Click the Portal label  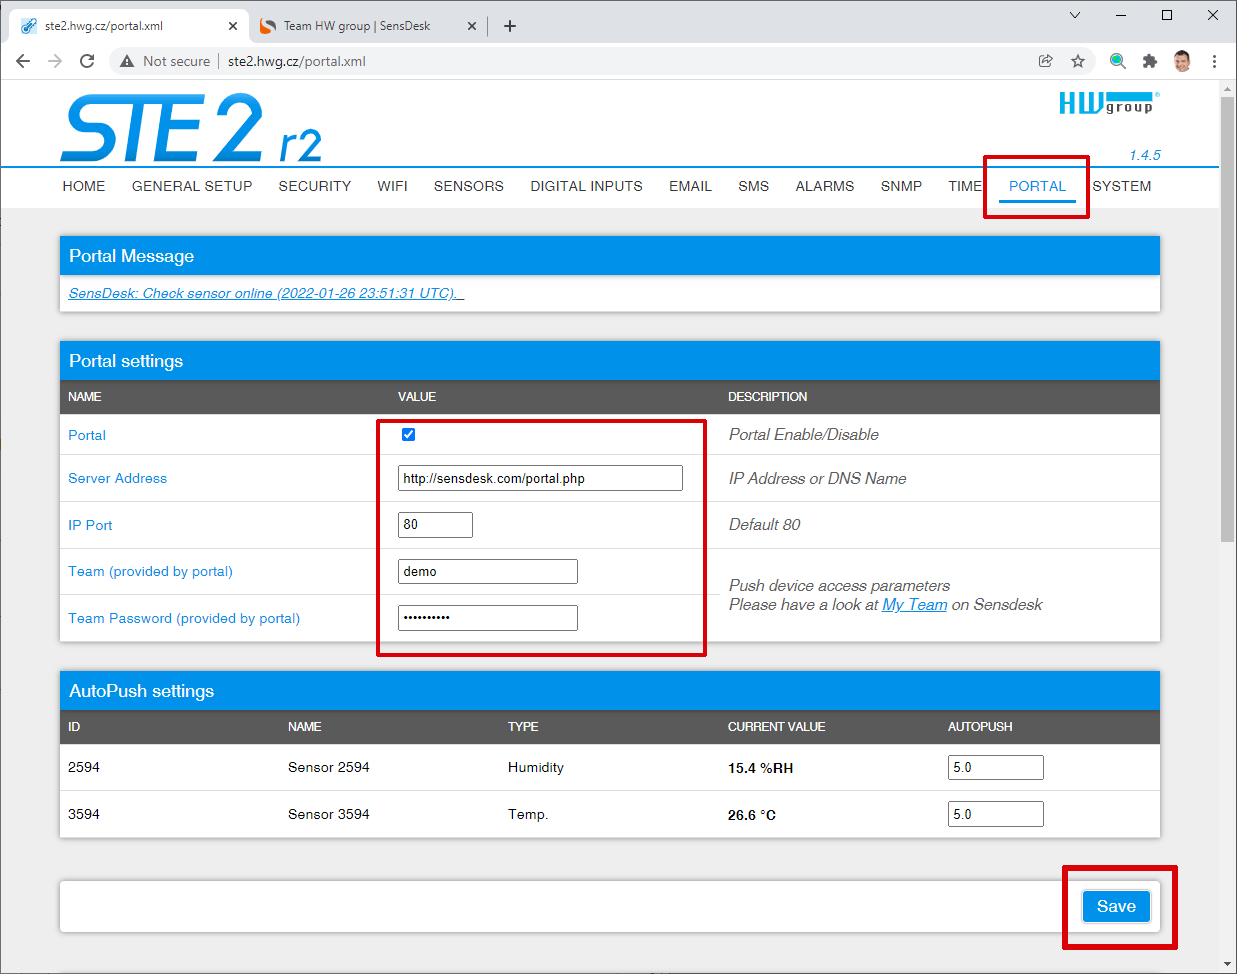pos(87,435)
